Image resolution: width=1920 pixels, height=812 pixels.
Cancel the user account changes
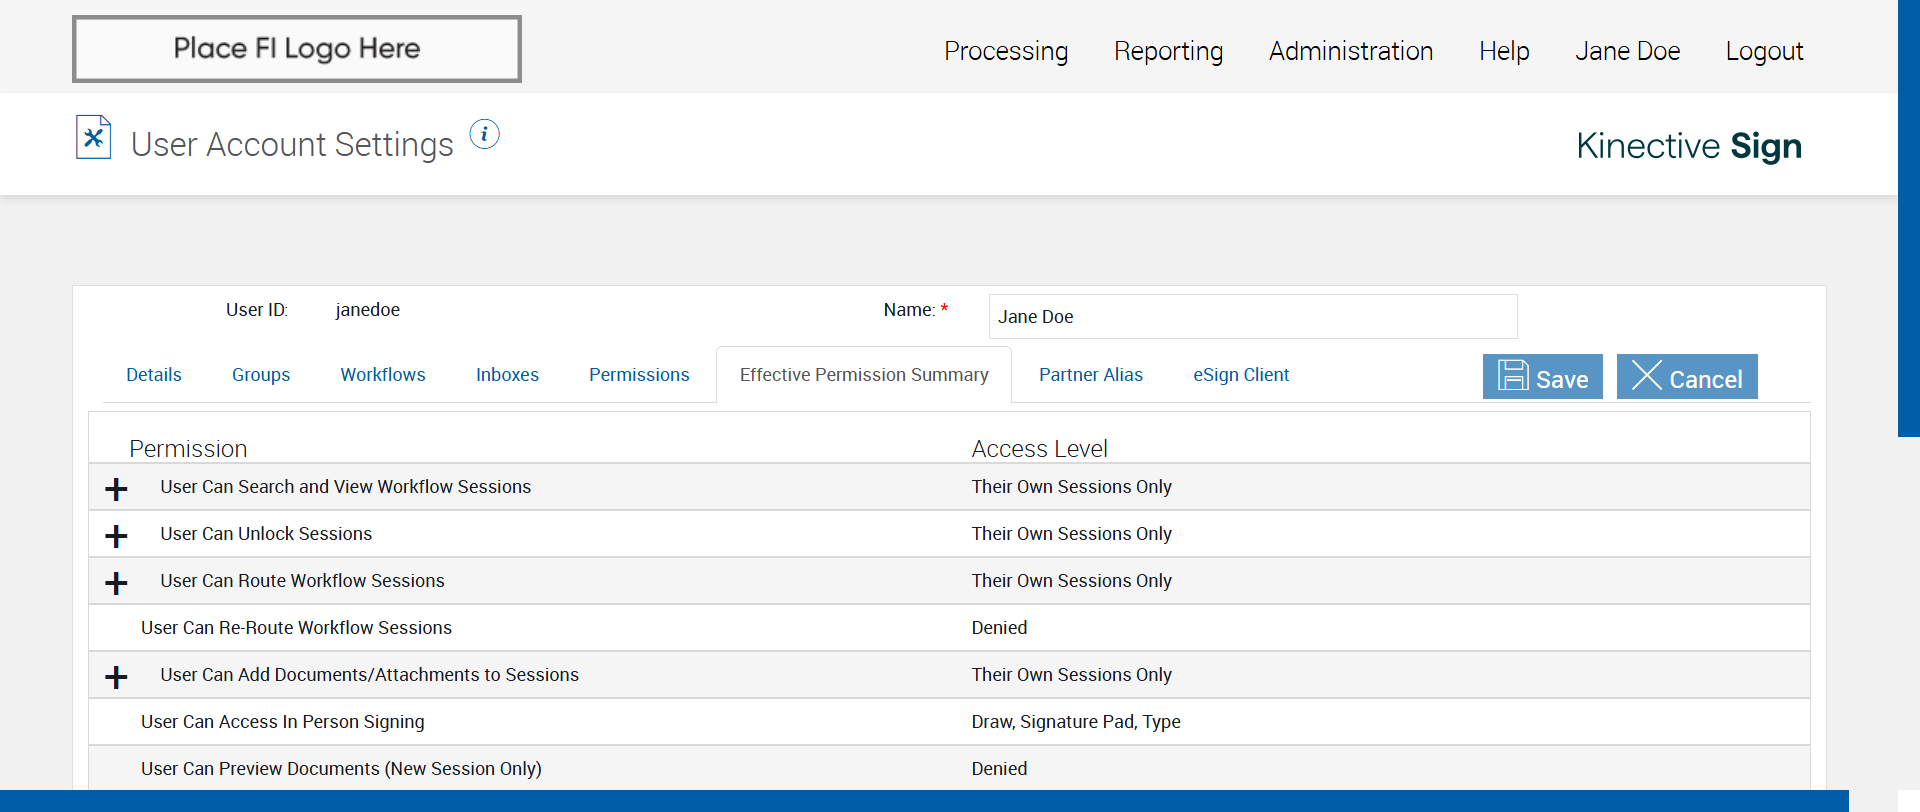click(x=1686, y=377)
